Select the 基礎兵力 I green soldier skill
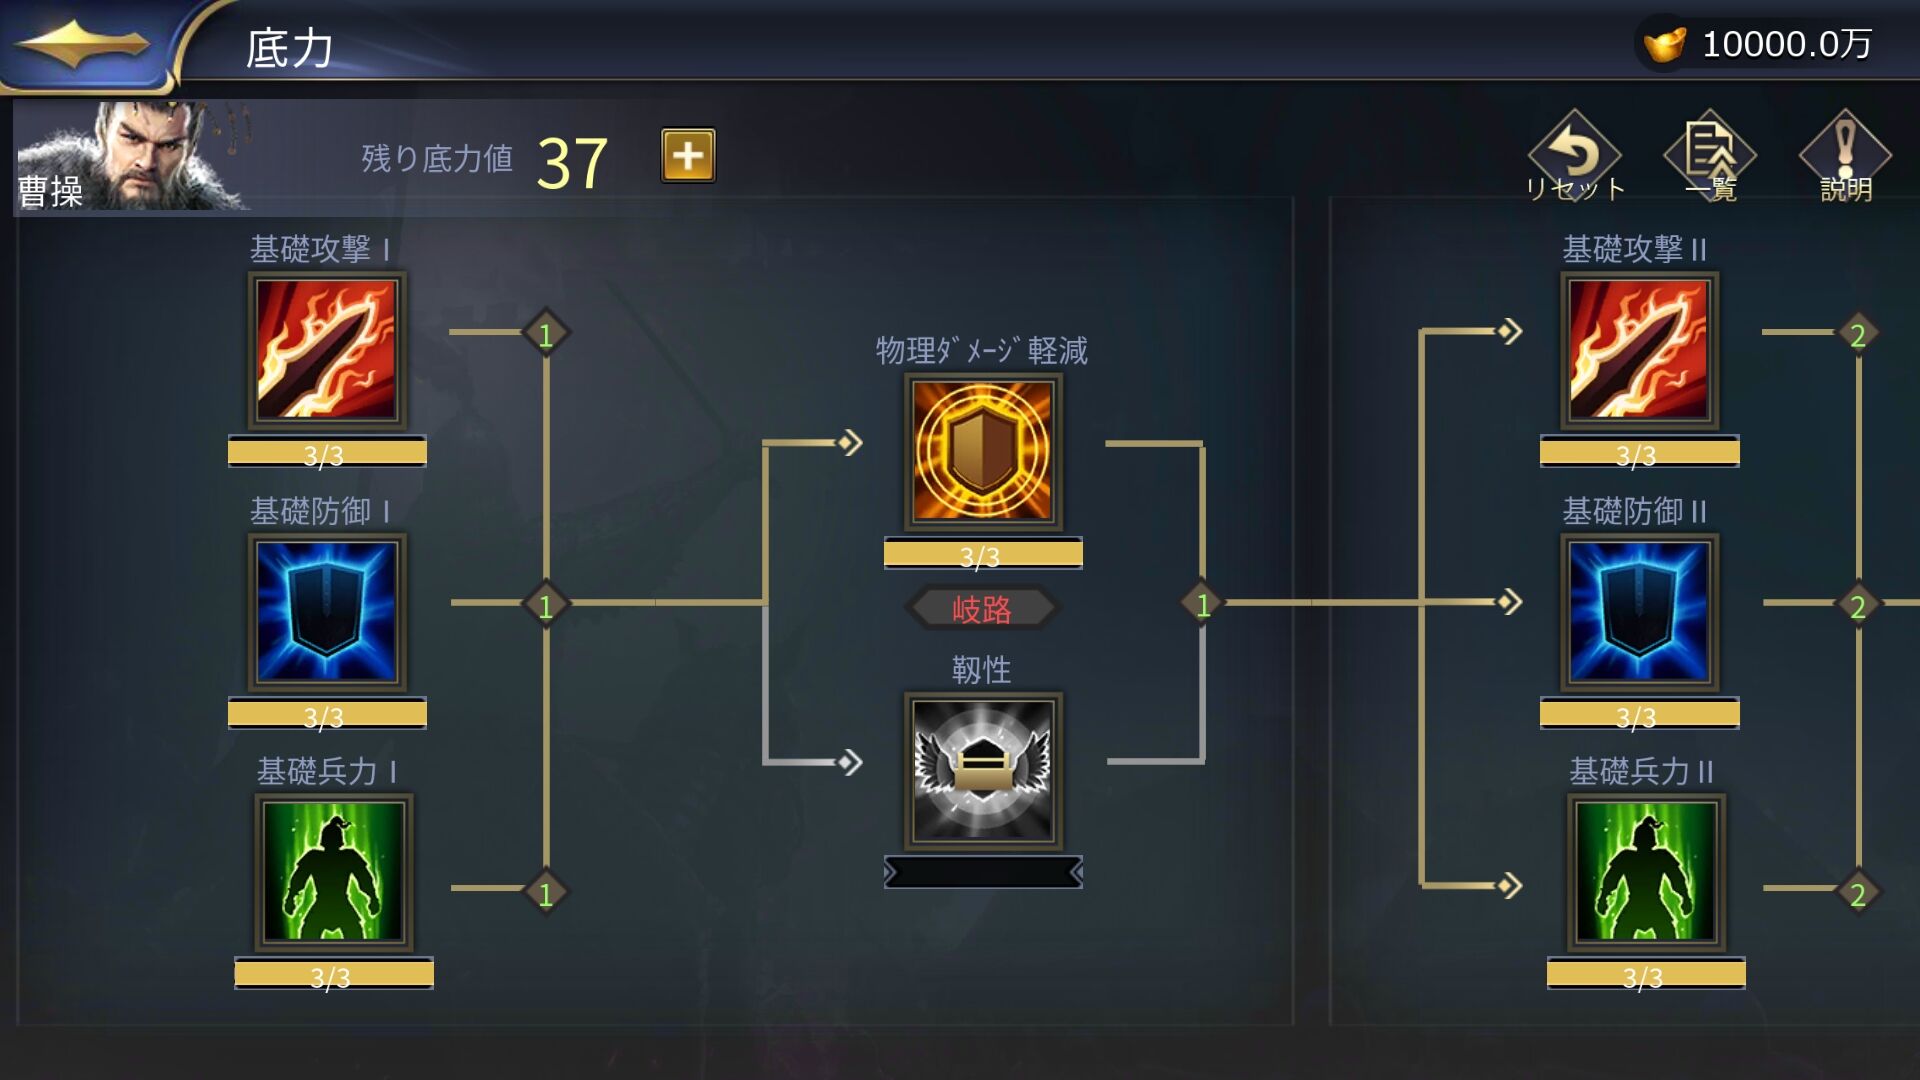 click(333, 873)
